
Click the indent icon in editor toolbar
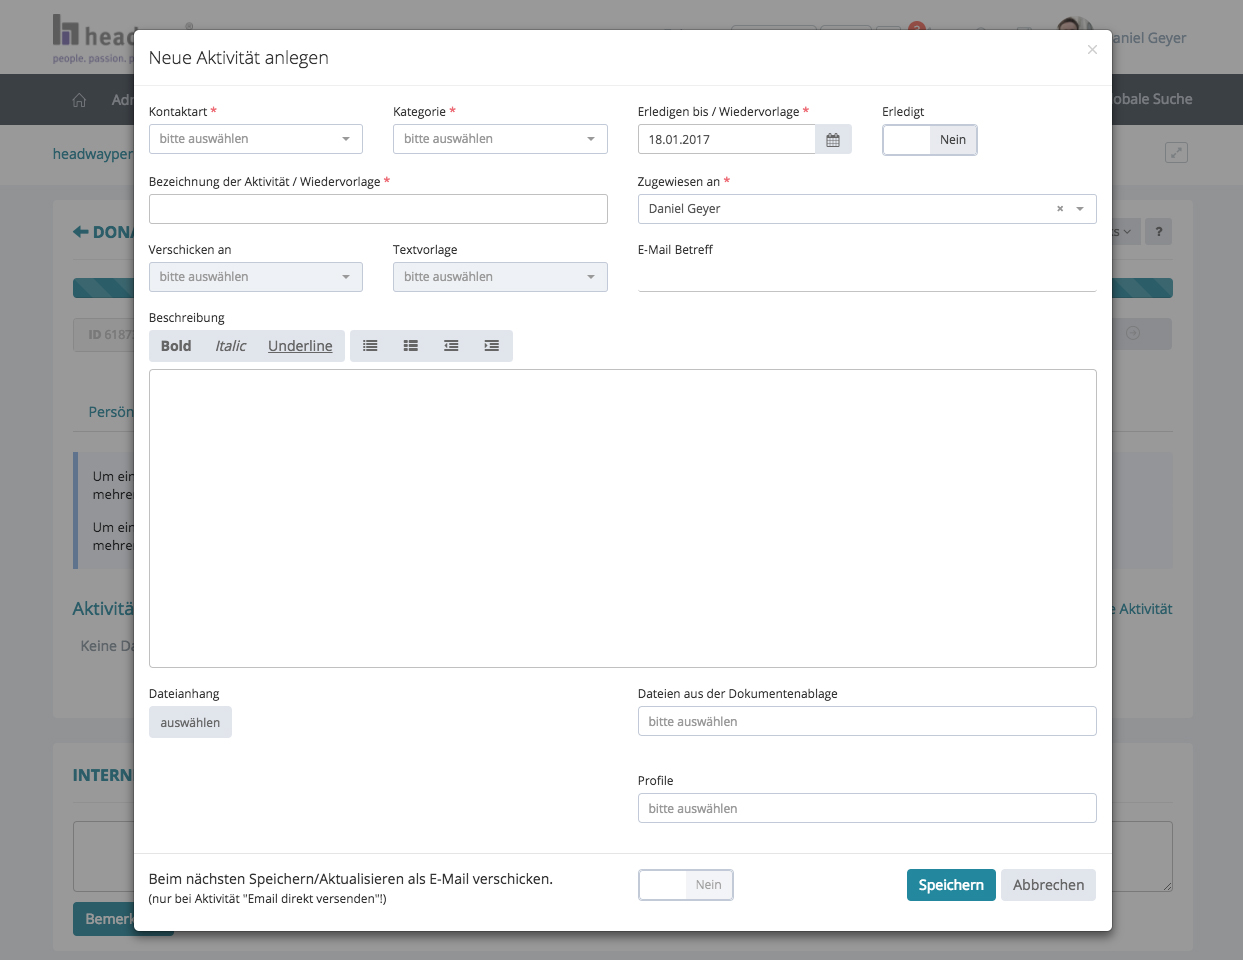tap(491, 346)
